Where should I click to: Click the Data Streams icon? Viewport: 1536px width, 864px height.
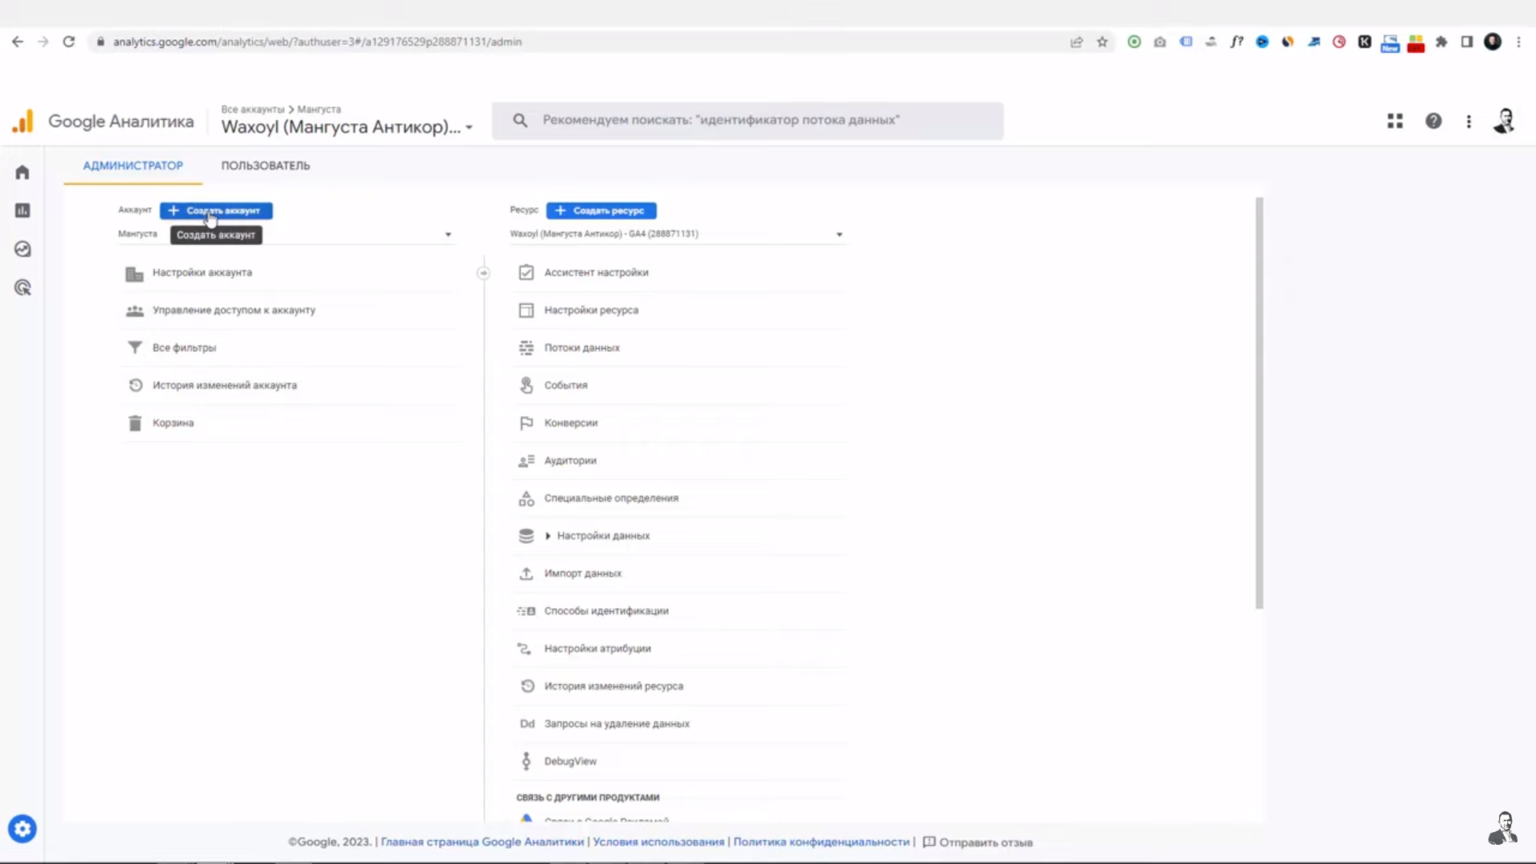point(526,348)
